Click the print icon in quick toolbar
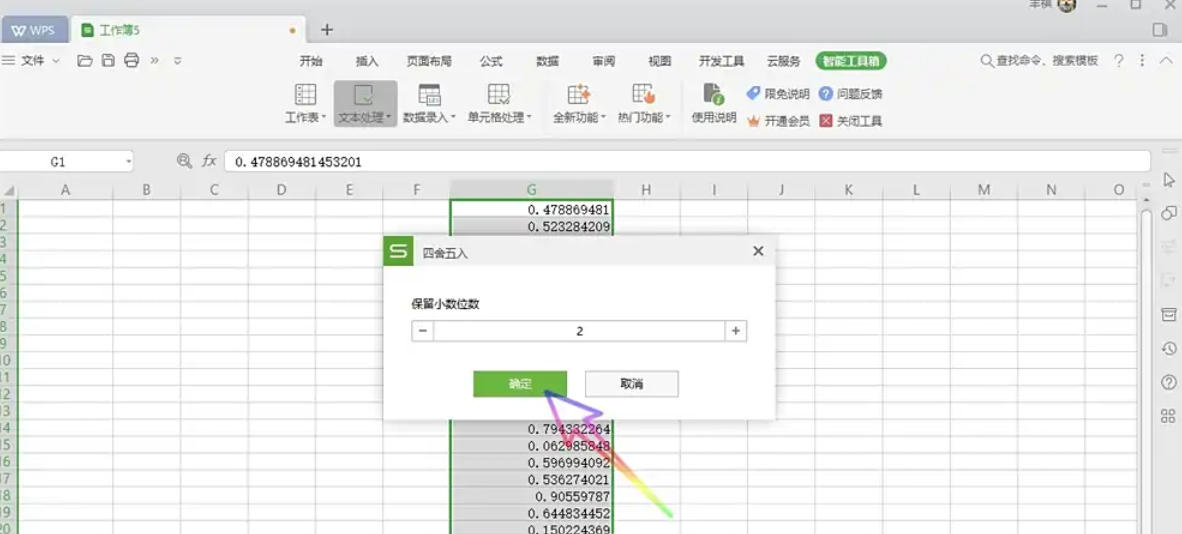Screen dimensions: 1182x534 tap(131, 60)
